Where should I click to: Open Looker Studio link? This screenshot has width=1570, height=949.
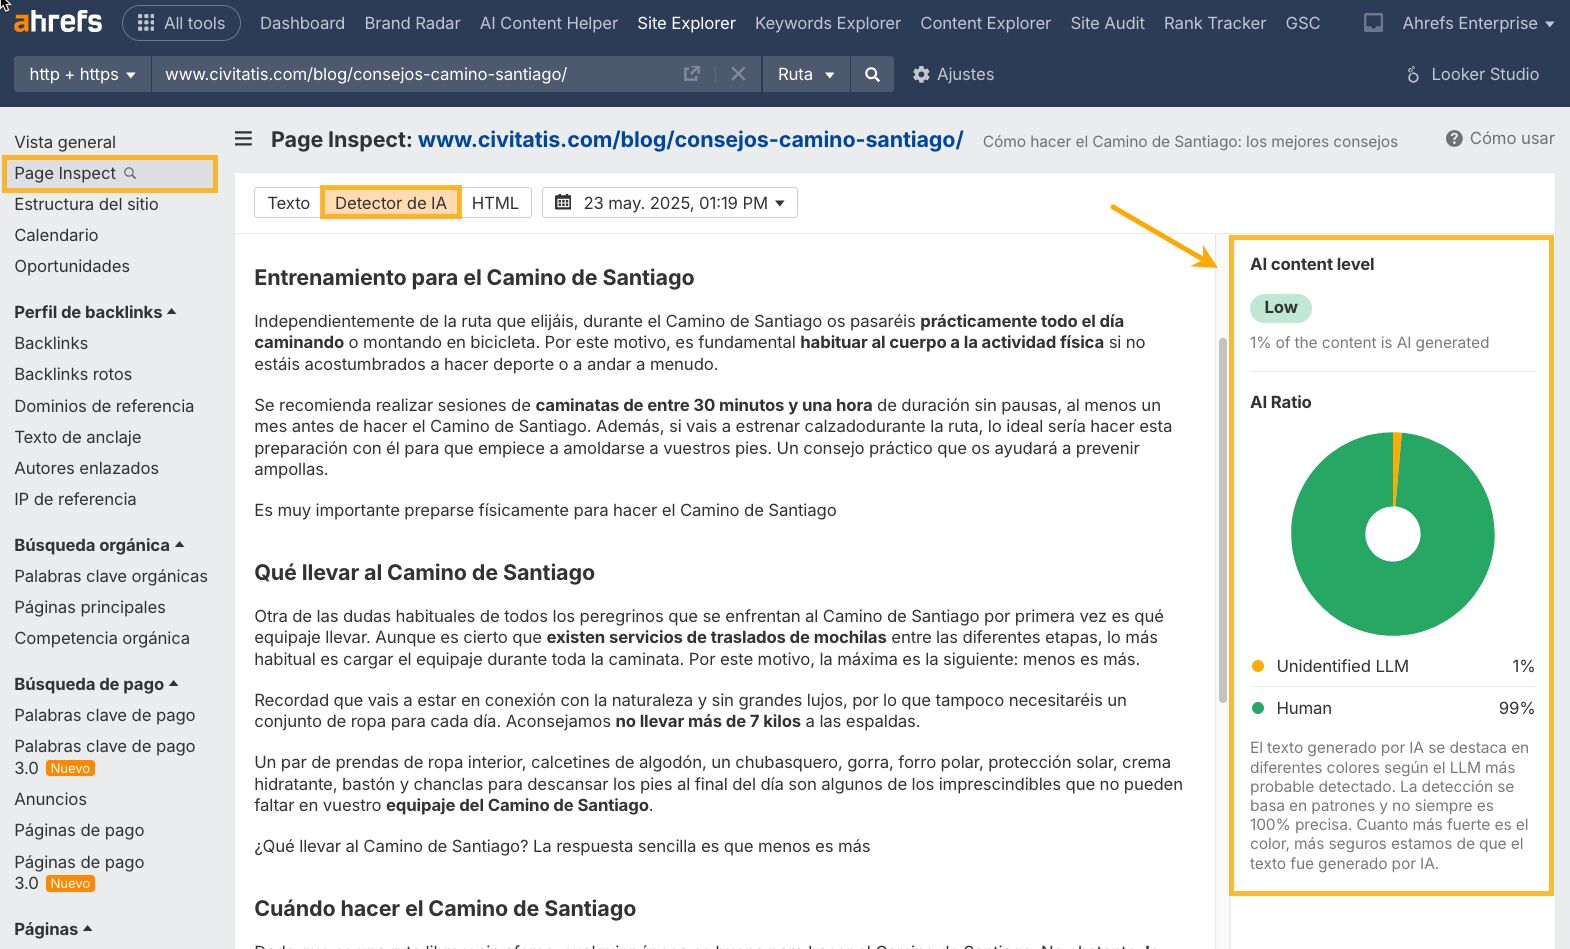1472,74
